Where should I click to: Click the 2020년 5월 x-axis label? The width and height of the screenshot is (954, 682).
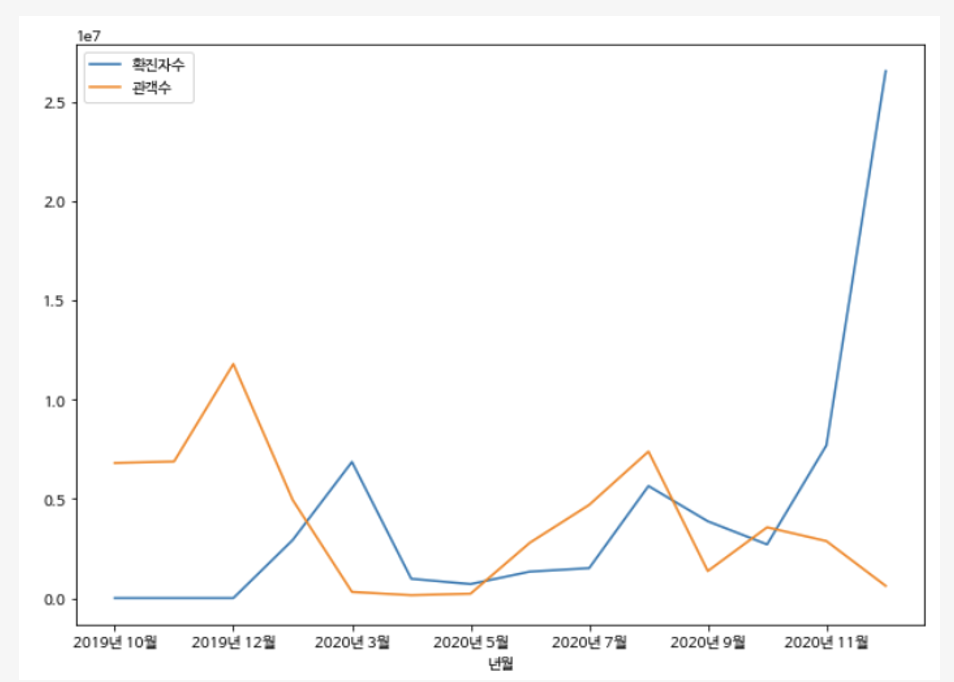pos(471,641)
